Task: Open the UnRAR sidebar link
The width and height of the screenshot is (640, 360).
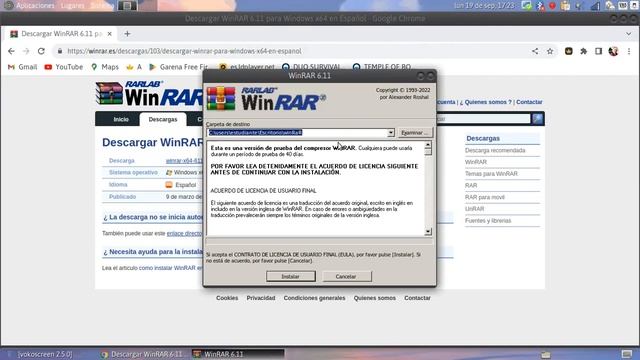Action: tap(475, 209)
